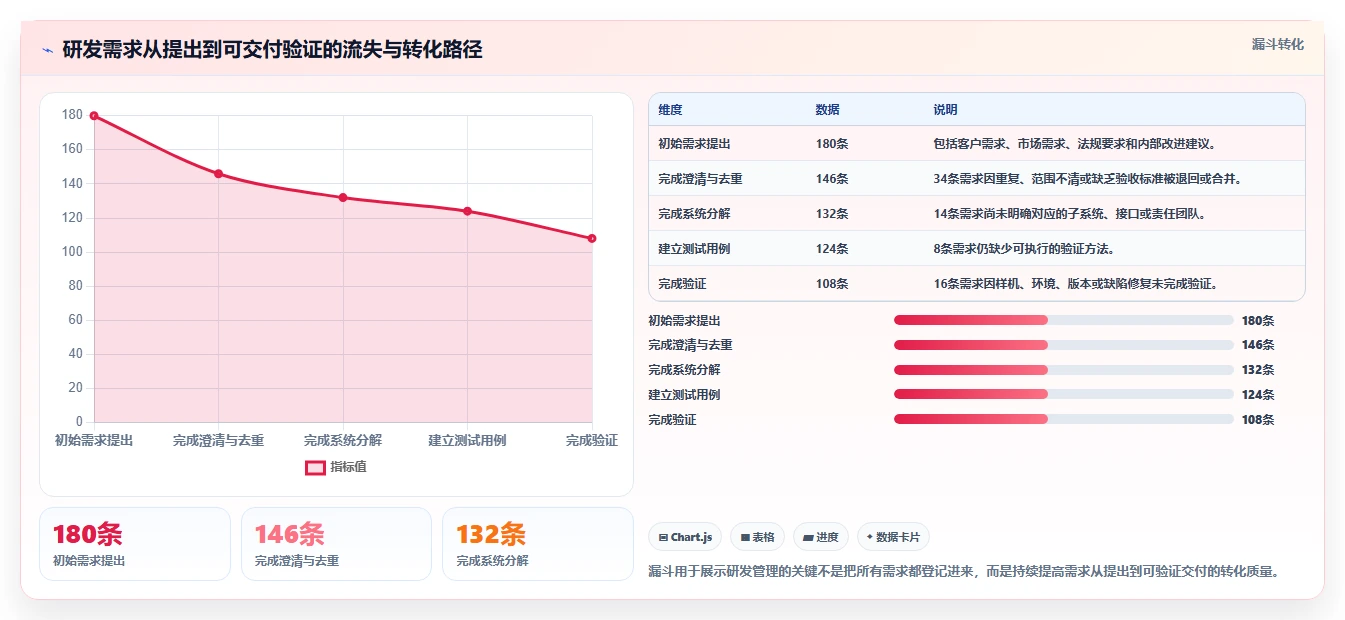Click the 建立测试用例 progress bar
1345x620 pixels.
point(1064,394)
